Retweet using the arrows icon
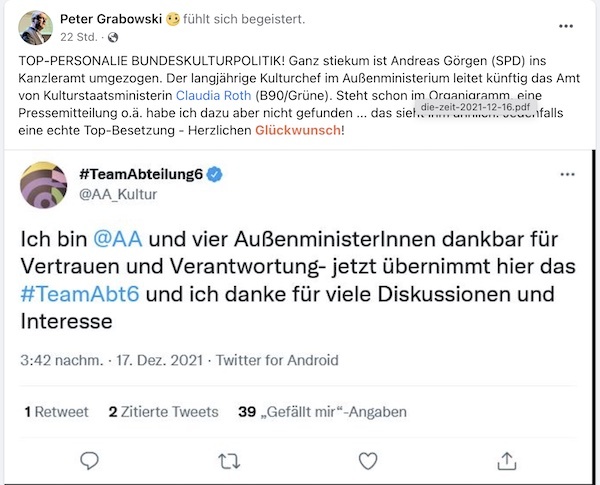Image resolution: width=600 pixels, height=485 pixels. [x=229, y=460]
